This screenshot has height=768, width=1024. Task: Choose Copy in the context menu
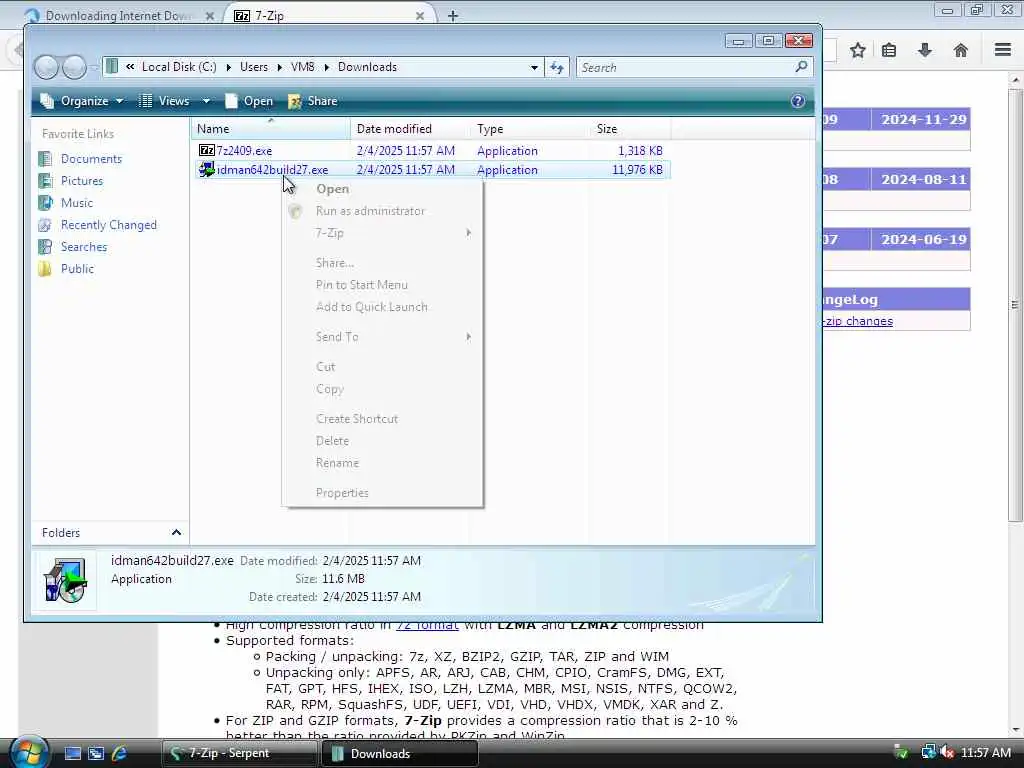[x=382, y=389]
